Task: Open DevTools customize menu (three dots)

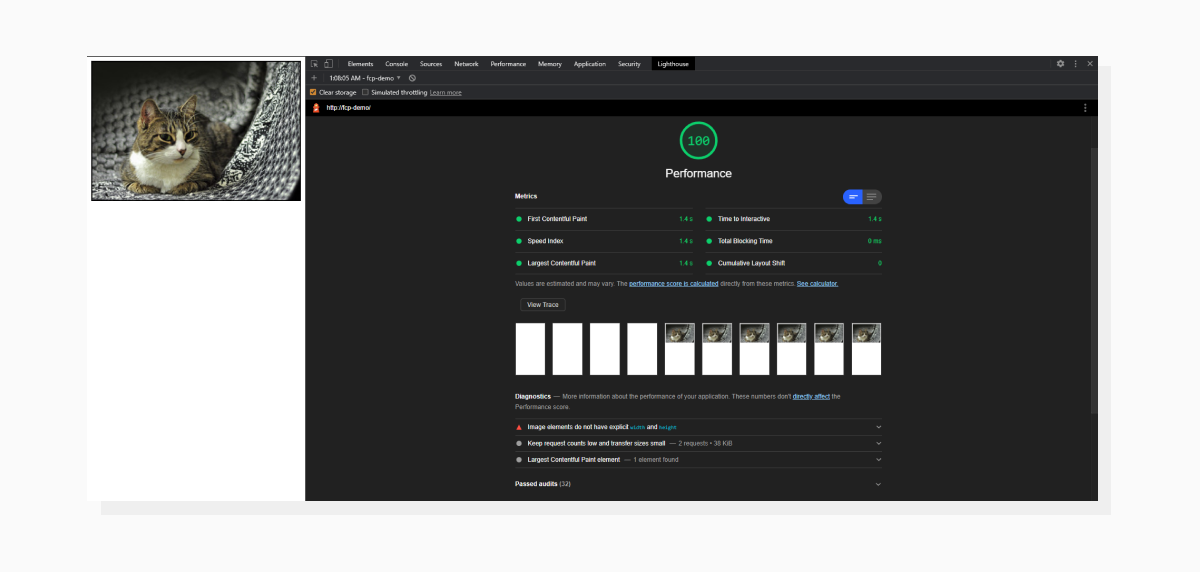Action: [1075, 63]
